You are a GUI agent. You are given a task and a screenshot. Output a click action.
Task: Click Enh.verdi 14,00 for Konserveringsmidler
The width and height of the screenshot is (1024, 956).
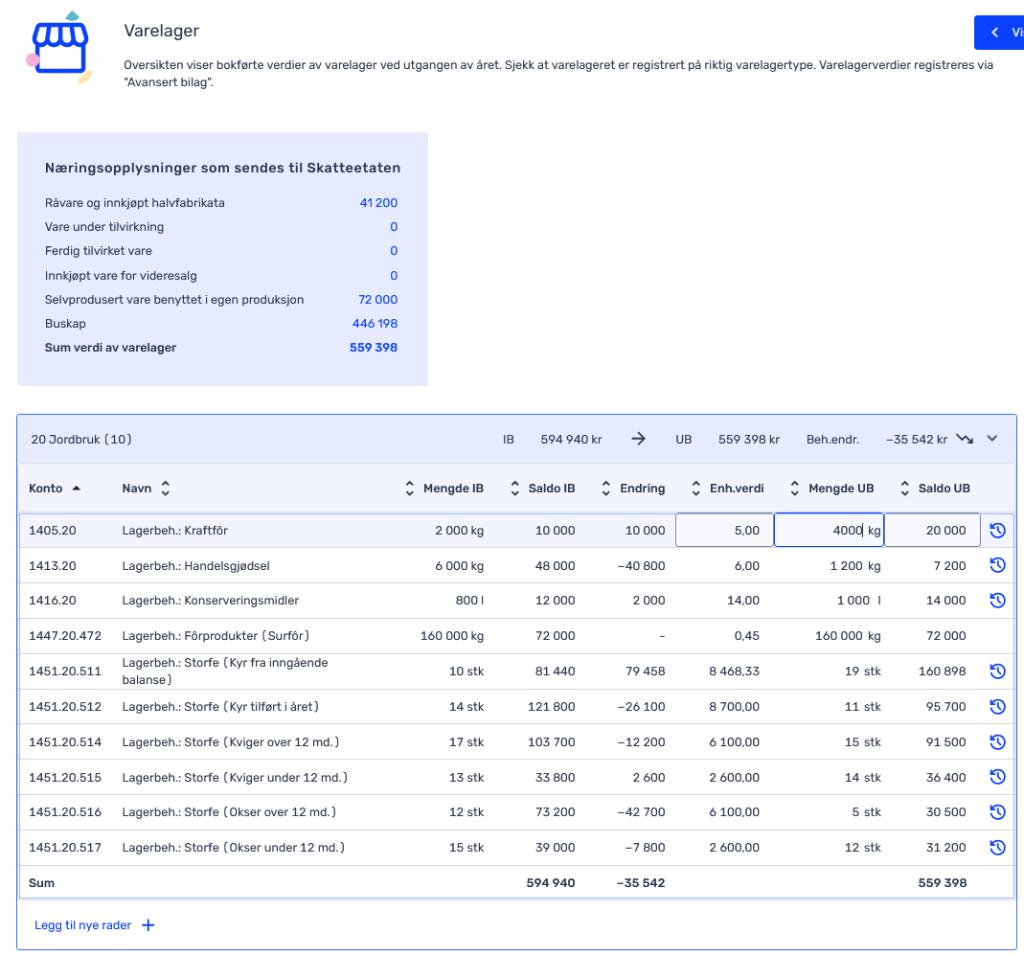tap(743, 600)
